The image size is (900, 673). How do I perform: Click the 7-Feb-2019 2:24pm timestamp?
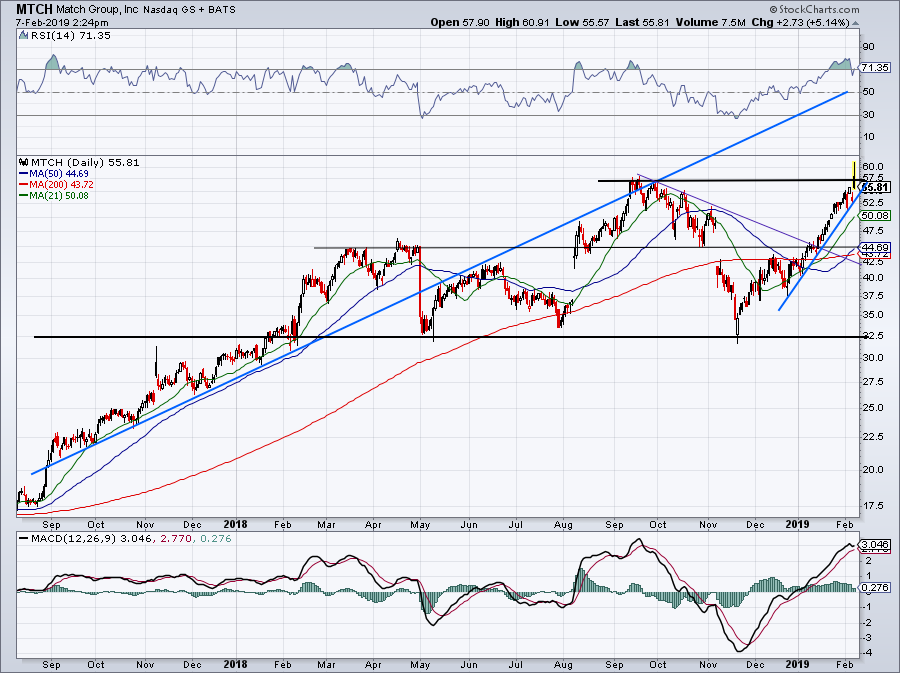[x=62, y=23]
